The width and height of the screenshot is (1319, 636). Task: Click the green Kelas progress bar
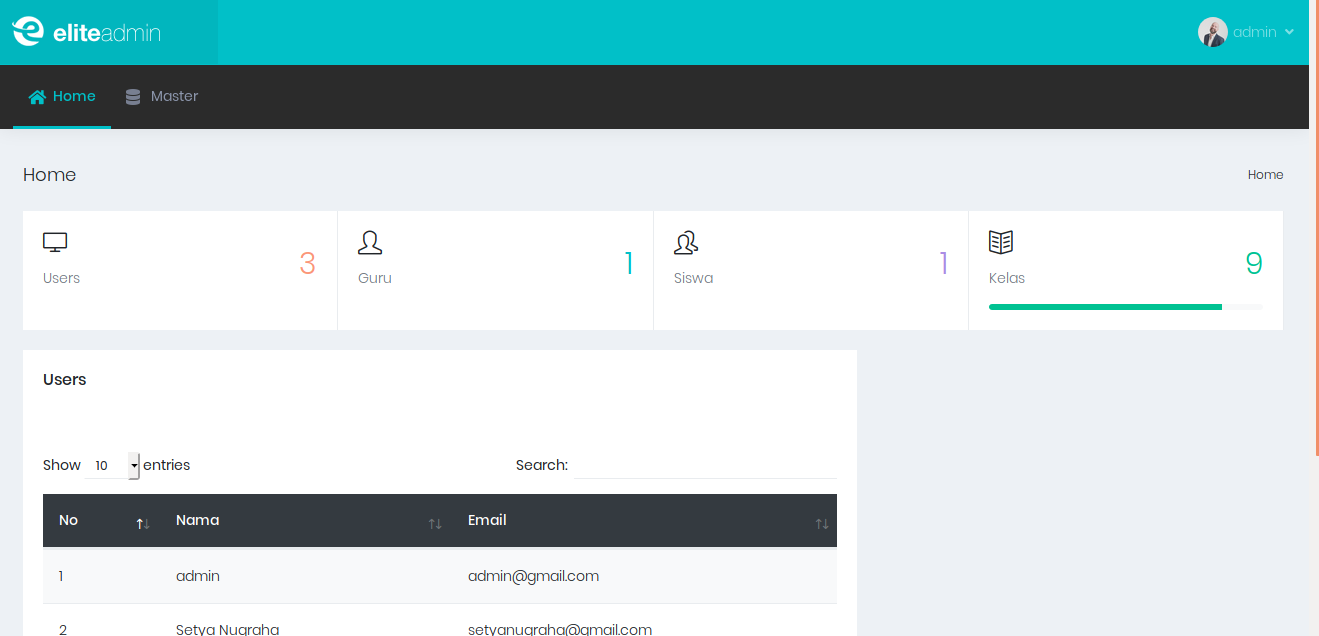point(1104,307)
